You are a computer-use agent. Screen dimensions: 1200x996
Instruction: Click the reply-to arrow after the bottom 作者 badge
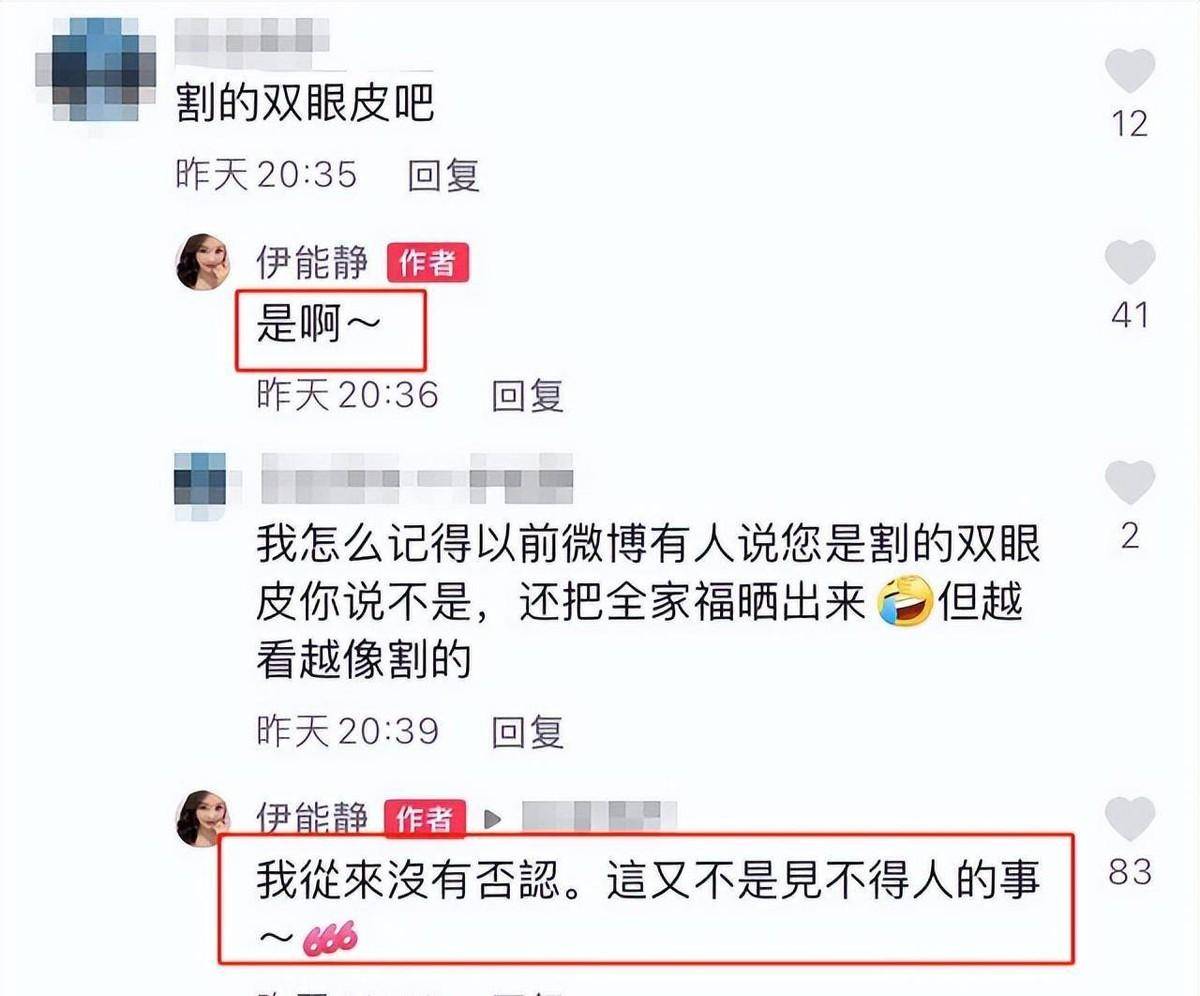[492, 819]
